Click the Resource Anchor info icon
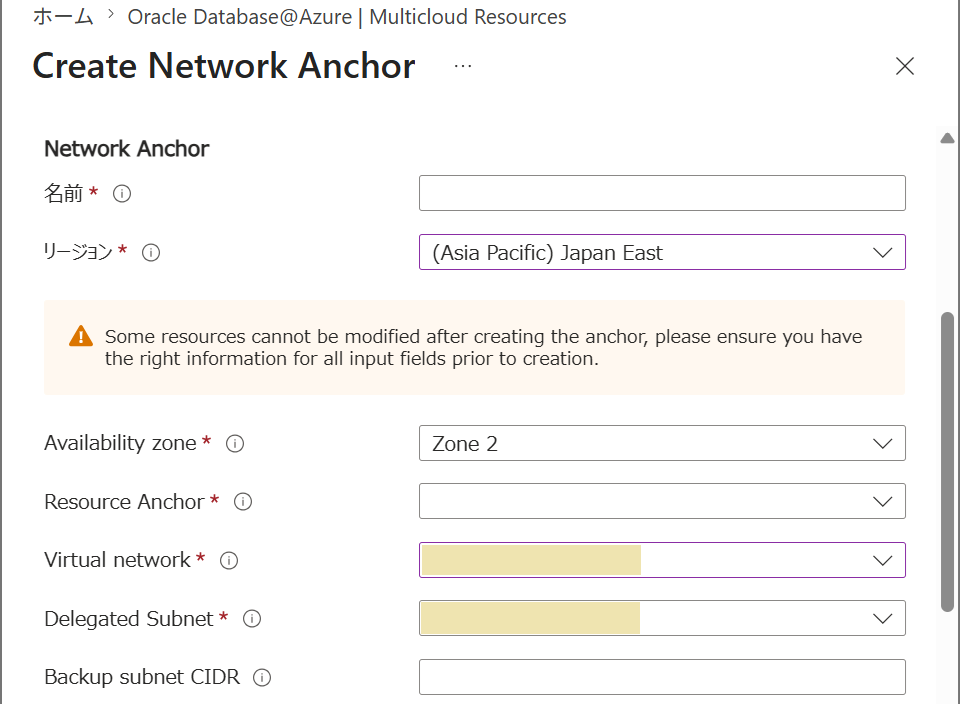Screen dimensions: 960x704 coord(243,502)
